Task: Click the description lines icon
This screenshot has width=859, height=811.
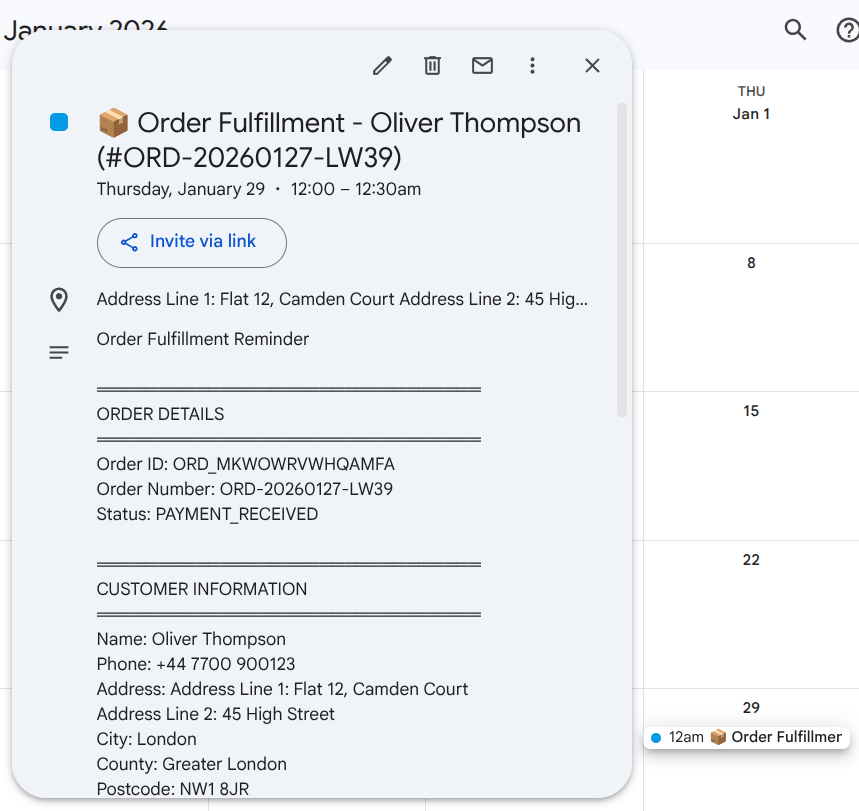Action: [59, 352]
